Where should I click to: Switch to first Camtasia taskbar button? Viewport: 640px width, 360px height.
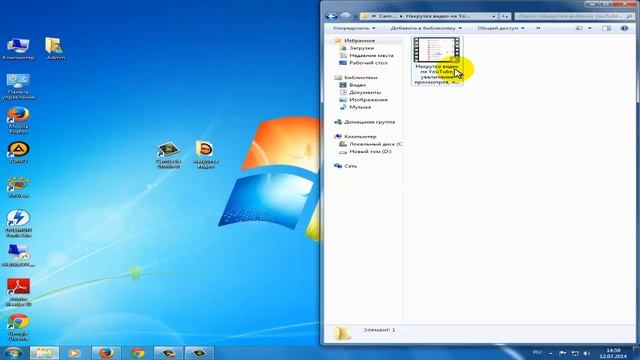click(168, 353)
